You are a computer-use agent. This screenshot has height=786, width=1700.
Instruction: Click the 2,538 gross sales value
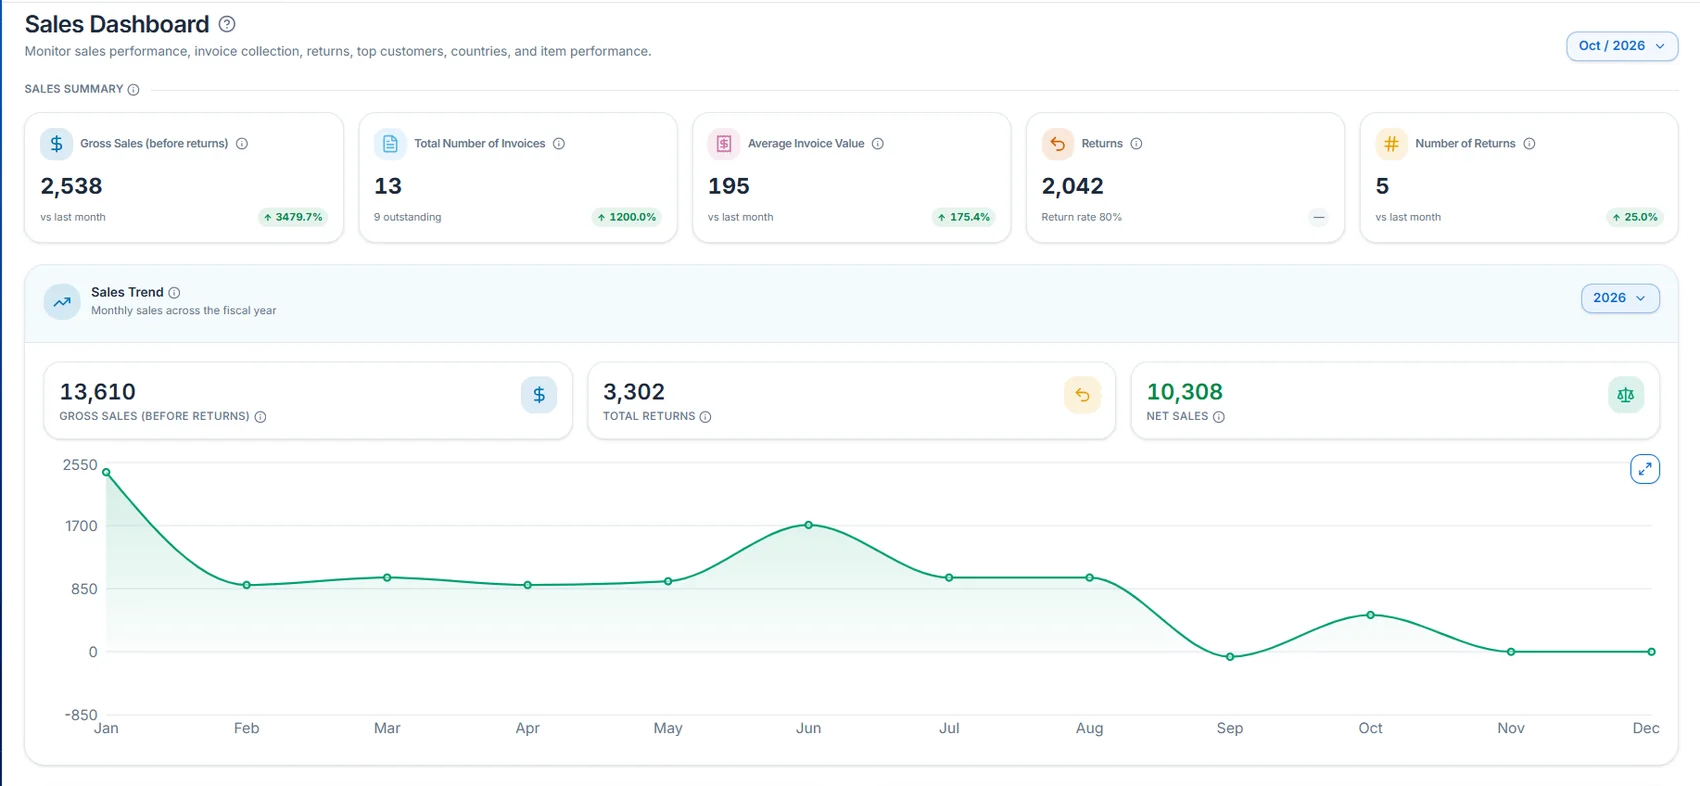pyautogui.click(x=72, y=186)
